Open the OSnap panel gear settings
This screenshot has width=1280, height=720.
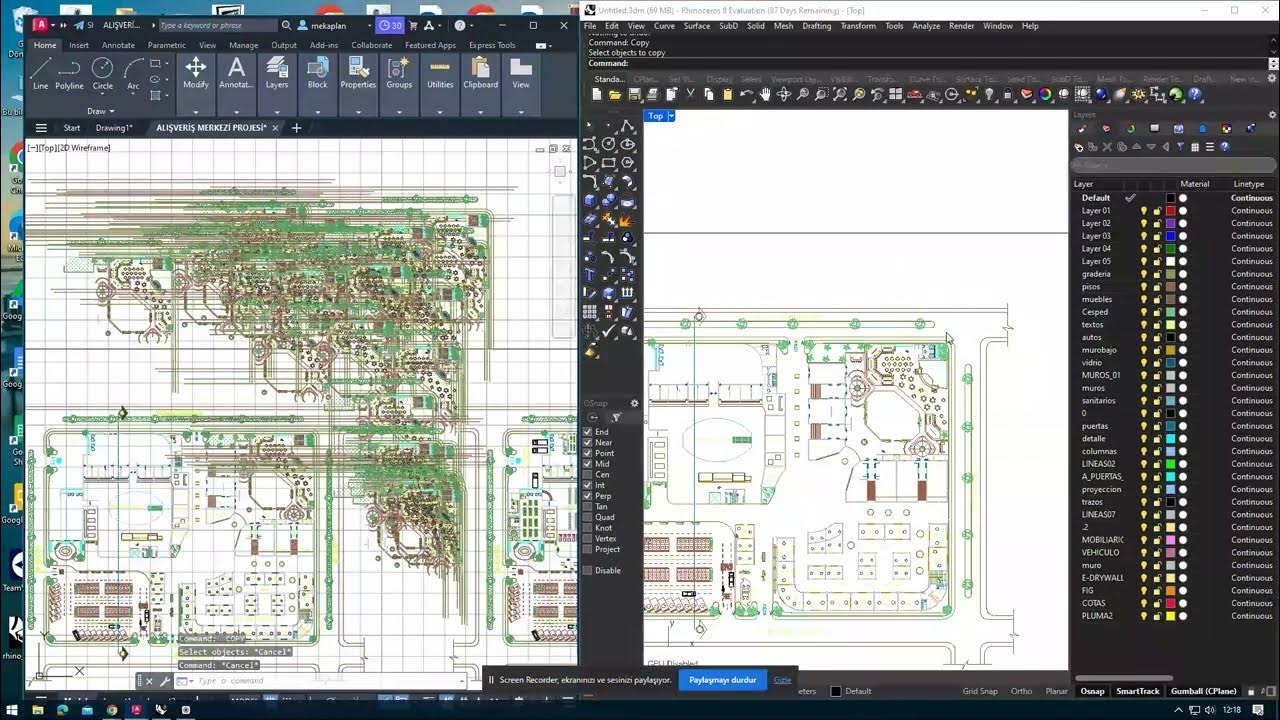[634, 403]
